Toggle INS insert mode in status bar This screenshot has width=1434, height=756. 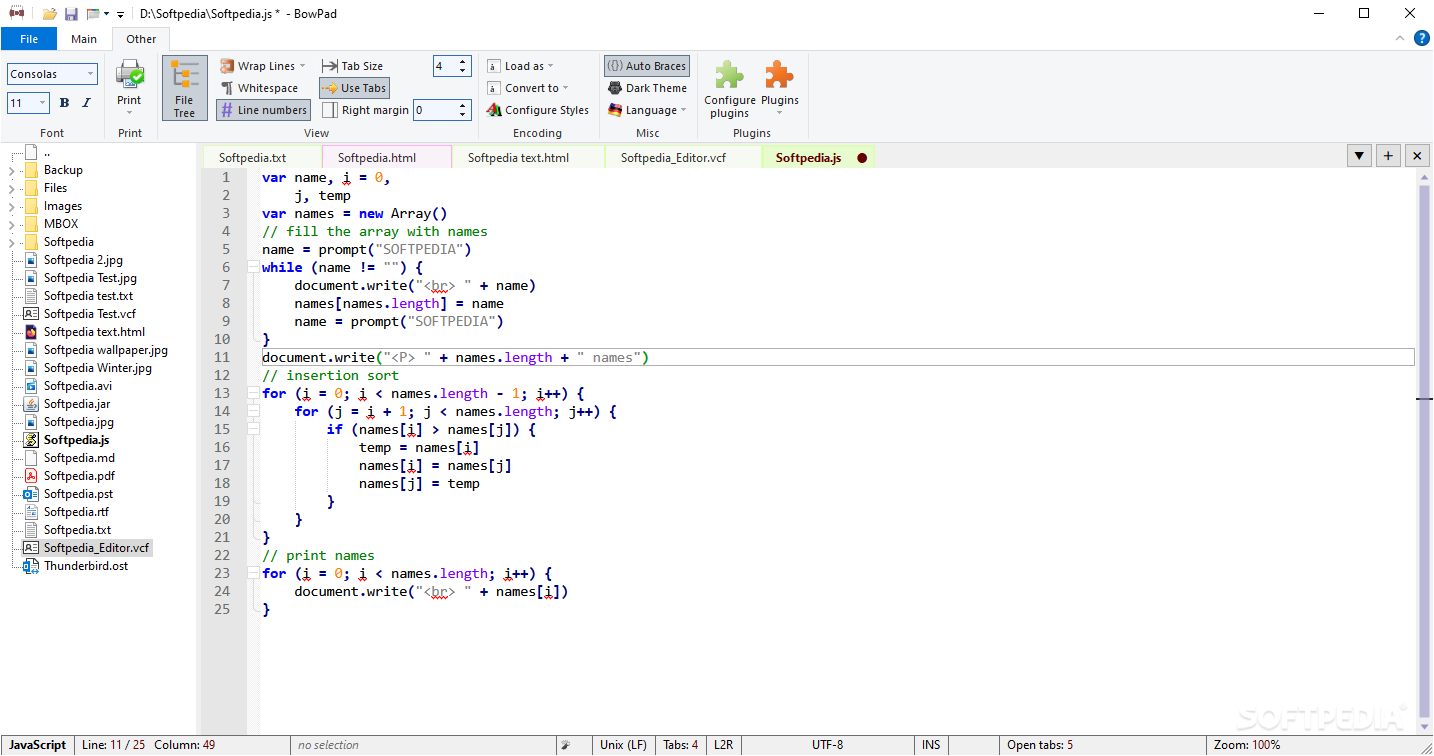[x=931, y=745]
